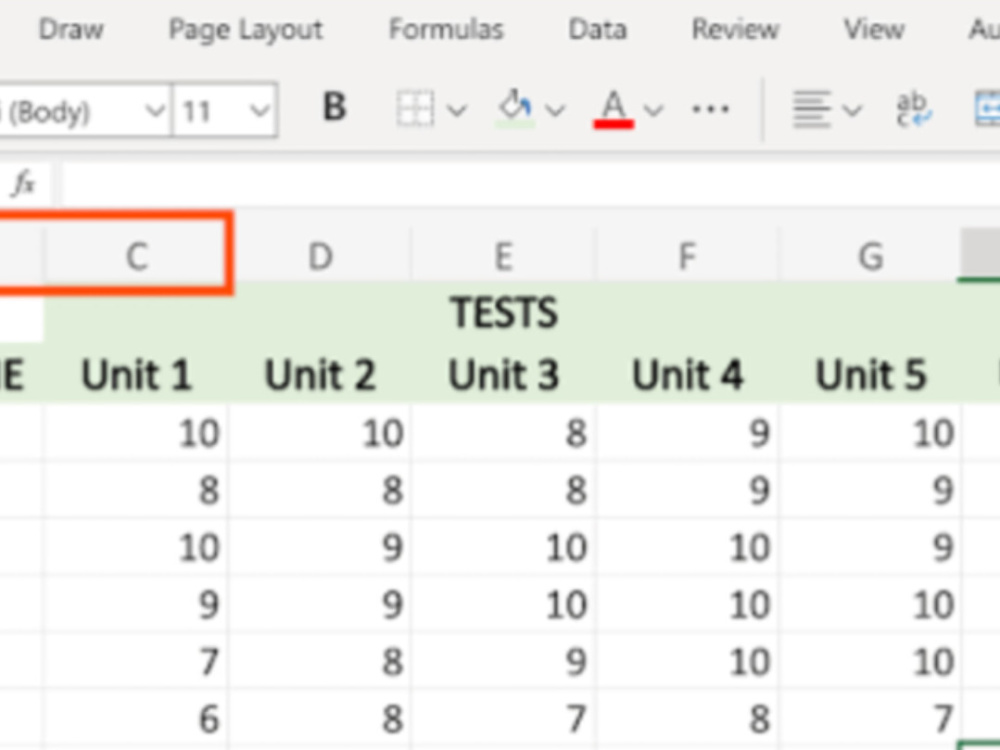1000x750 pixels.
Task: Apply fill color bucket icon
Action: click(517, 108)
